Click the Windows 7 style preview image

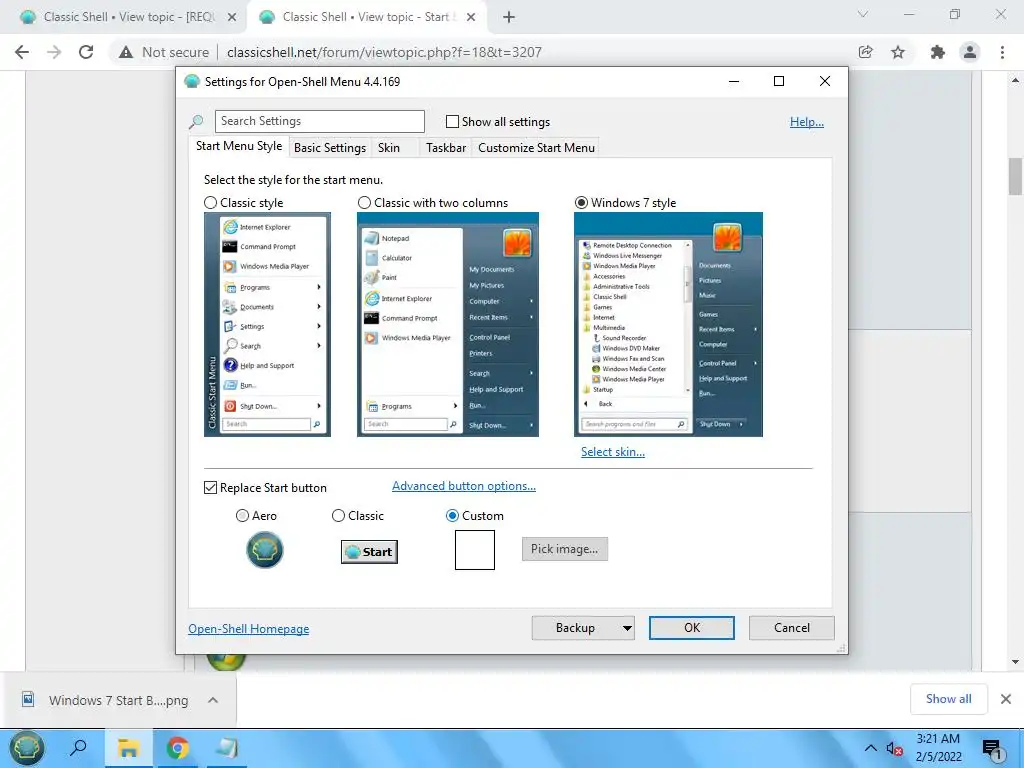668,325
